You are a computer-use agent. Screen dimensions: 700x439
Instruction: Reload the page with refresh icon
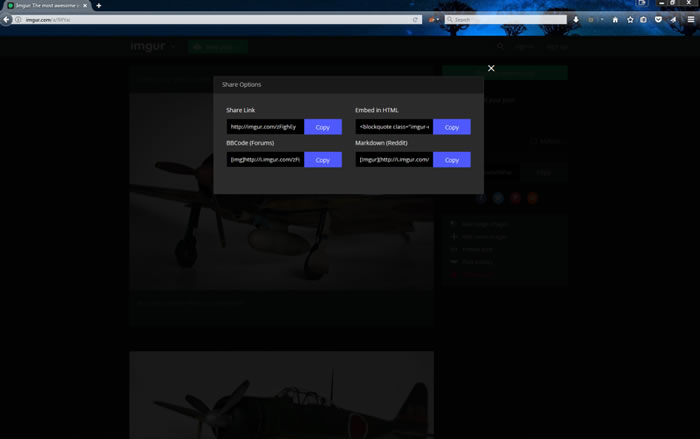[x=415, y=20]
